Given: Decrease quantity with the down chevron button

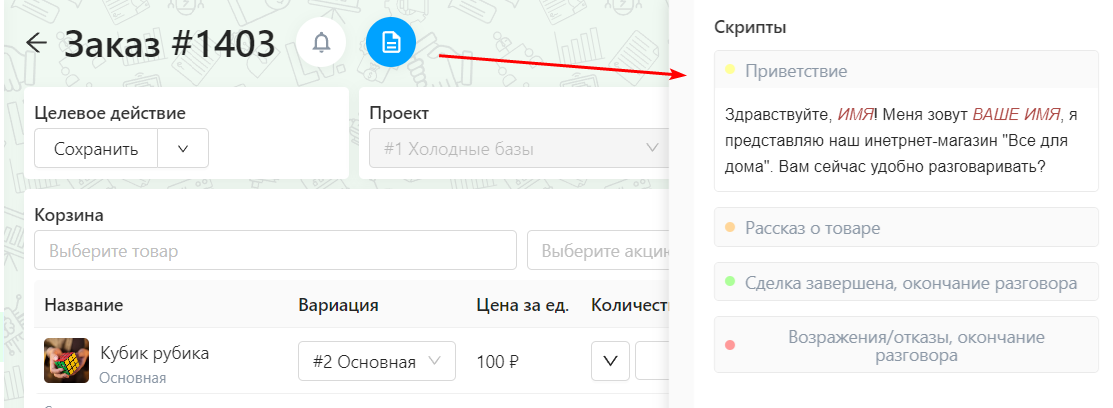Looking at the screenshot, I should pos(610,361).
